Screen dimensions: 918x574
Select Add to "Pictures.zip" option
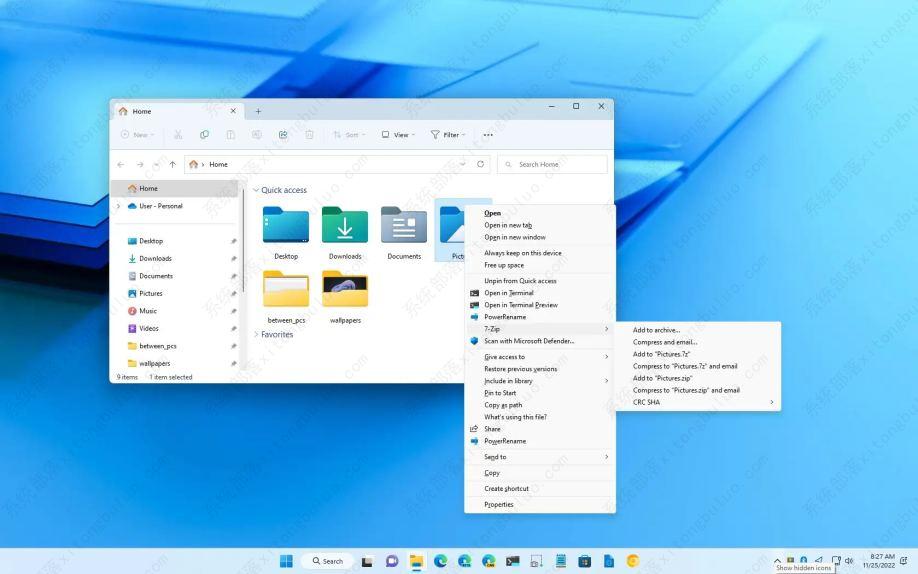(662, 378)
